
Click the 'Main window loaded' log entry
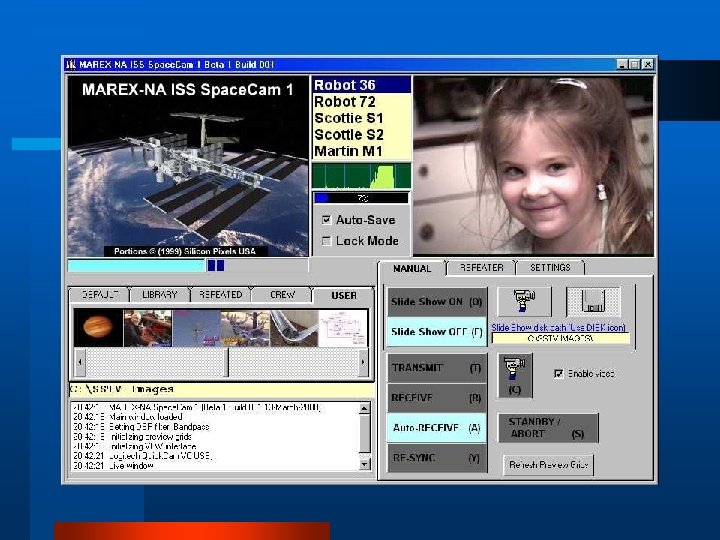[x=128, y=416]
